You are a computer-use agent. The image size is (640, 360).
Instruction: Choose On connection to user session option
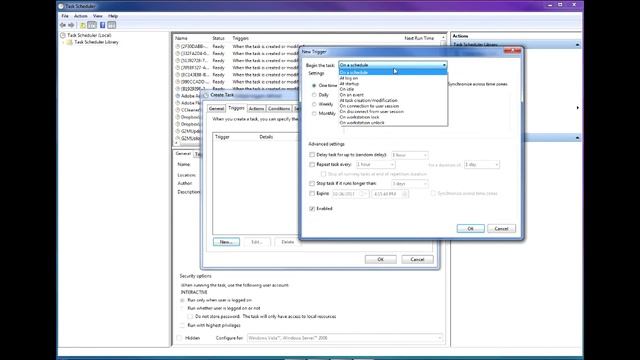pos(369,106)
